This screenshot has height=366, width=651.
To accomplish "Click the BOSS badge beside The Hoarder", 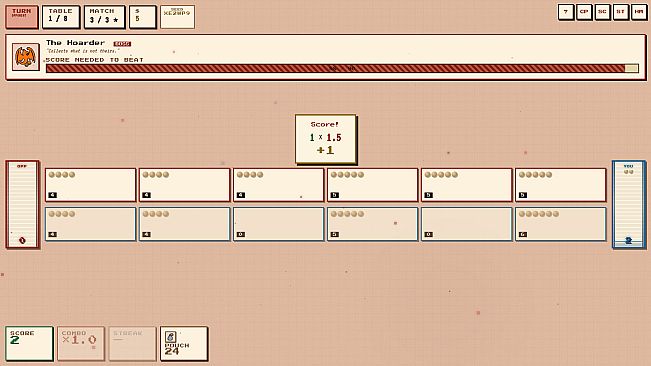I will coord(122,44).
